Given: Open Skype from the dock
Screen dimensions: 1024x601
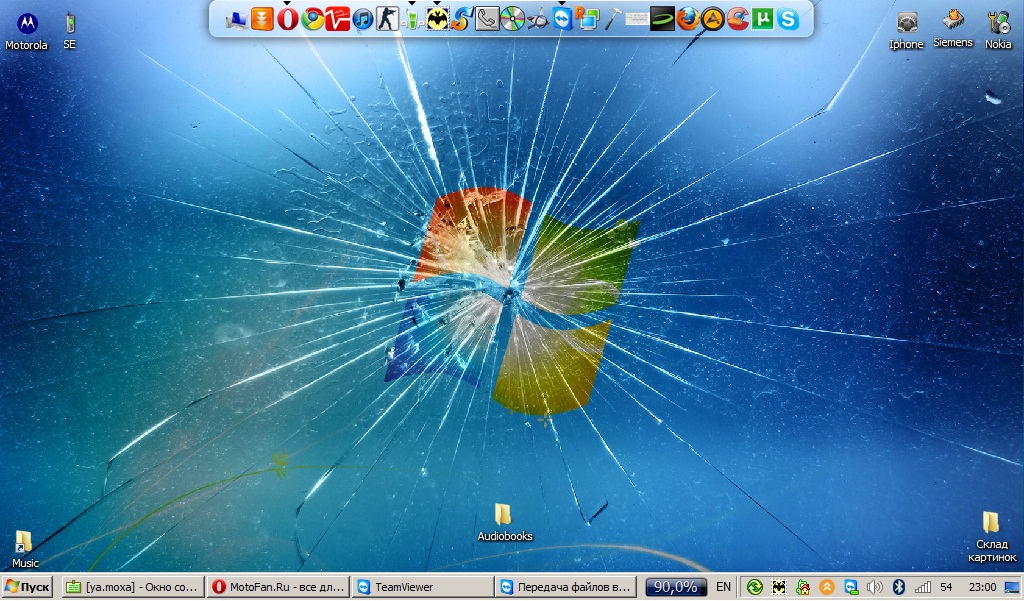Looking at the screenshot, I should [x=788, y=19].
